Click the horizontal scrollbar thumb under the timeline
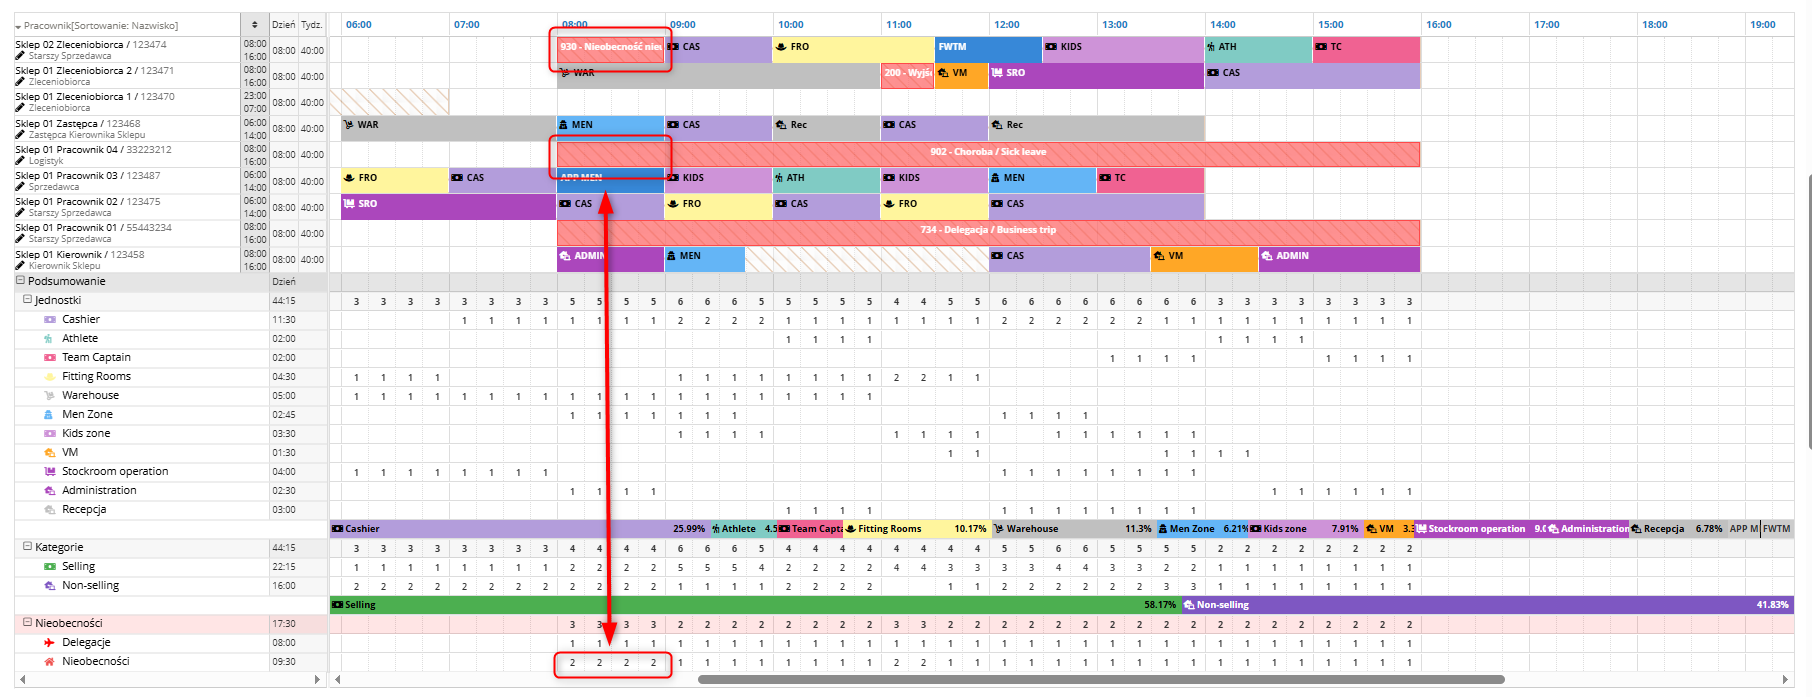The width and height of the screenshot is (1812, 697). tap(1100, 680)
